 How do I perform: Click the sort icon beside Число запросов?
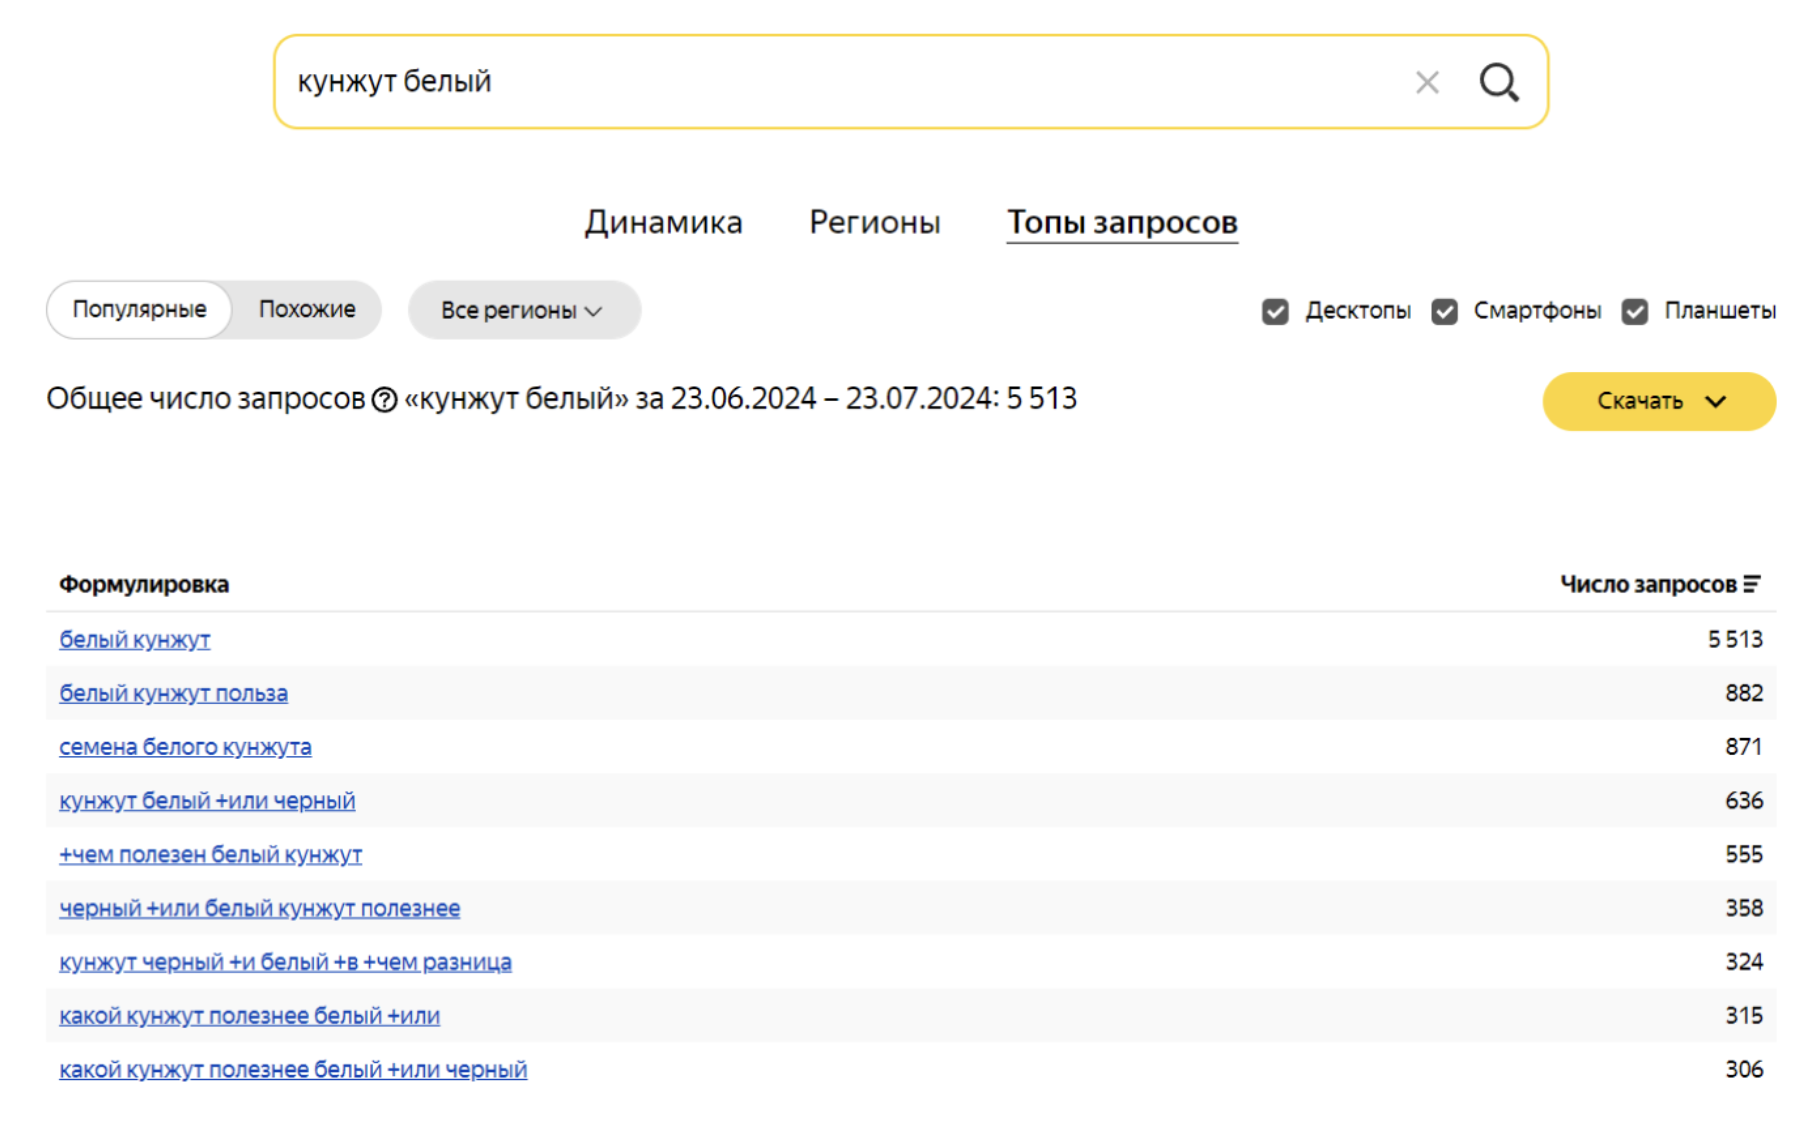pyautogui.click(x=1752, y=584)
